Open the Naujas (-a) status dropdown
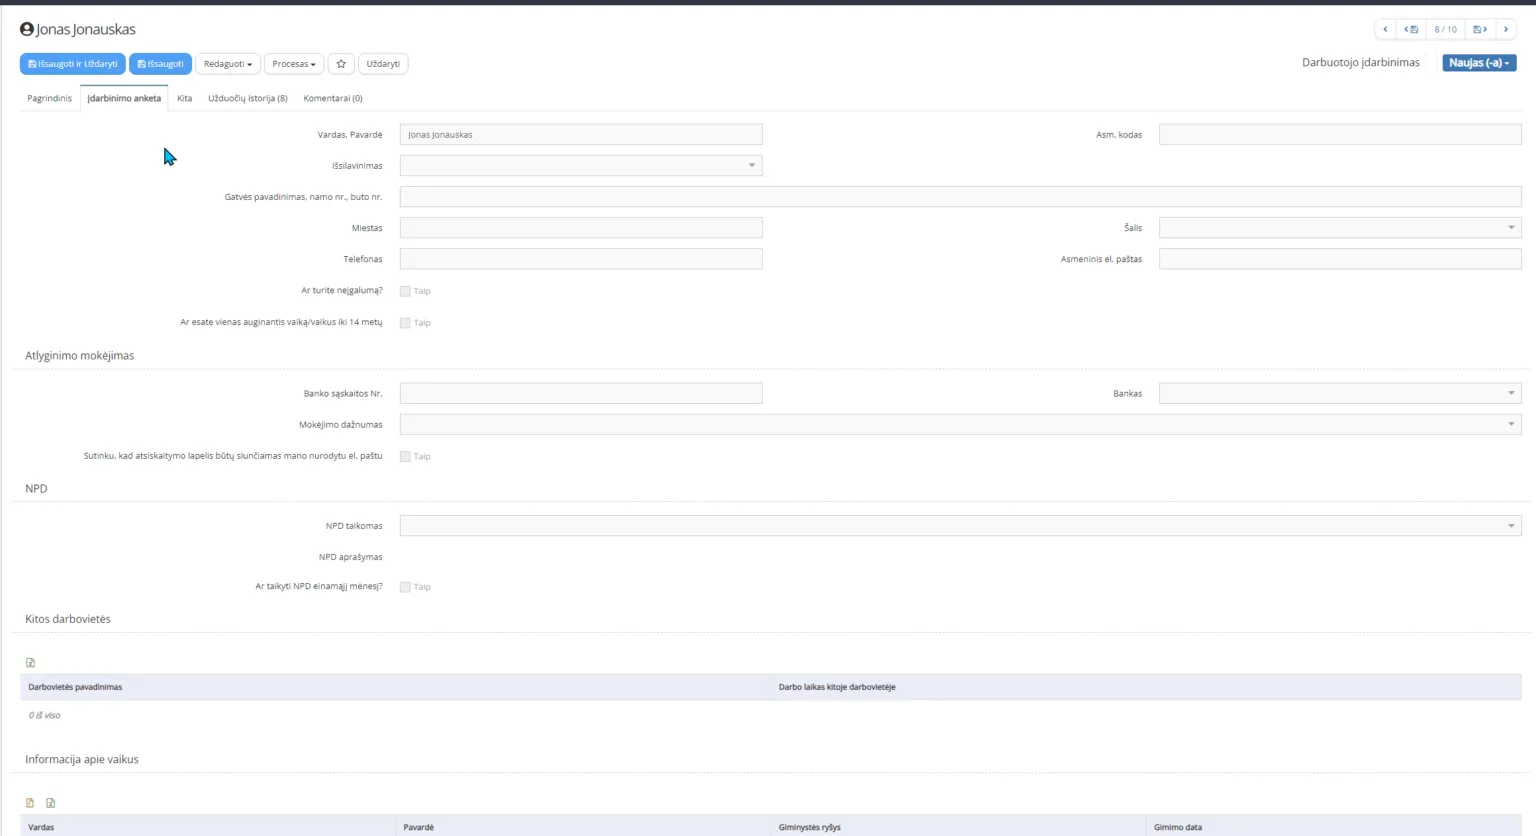Image resolution: width=1536 pixels, height=836 pixels. coord(1478,63)
